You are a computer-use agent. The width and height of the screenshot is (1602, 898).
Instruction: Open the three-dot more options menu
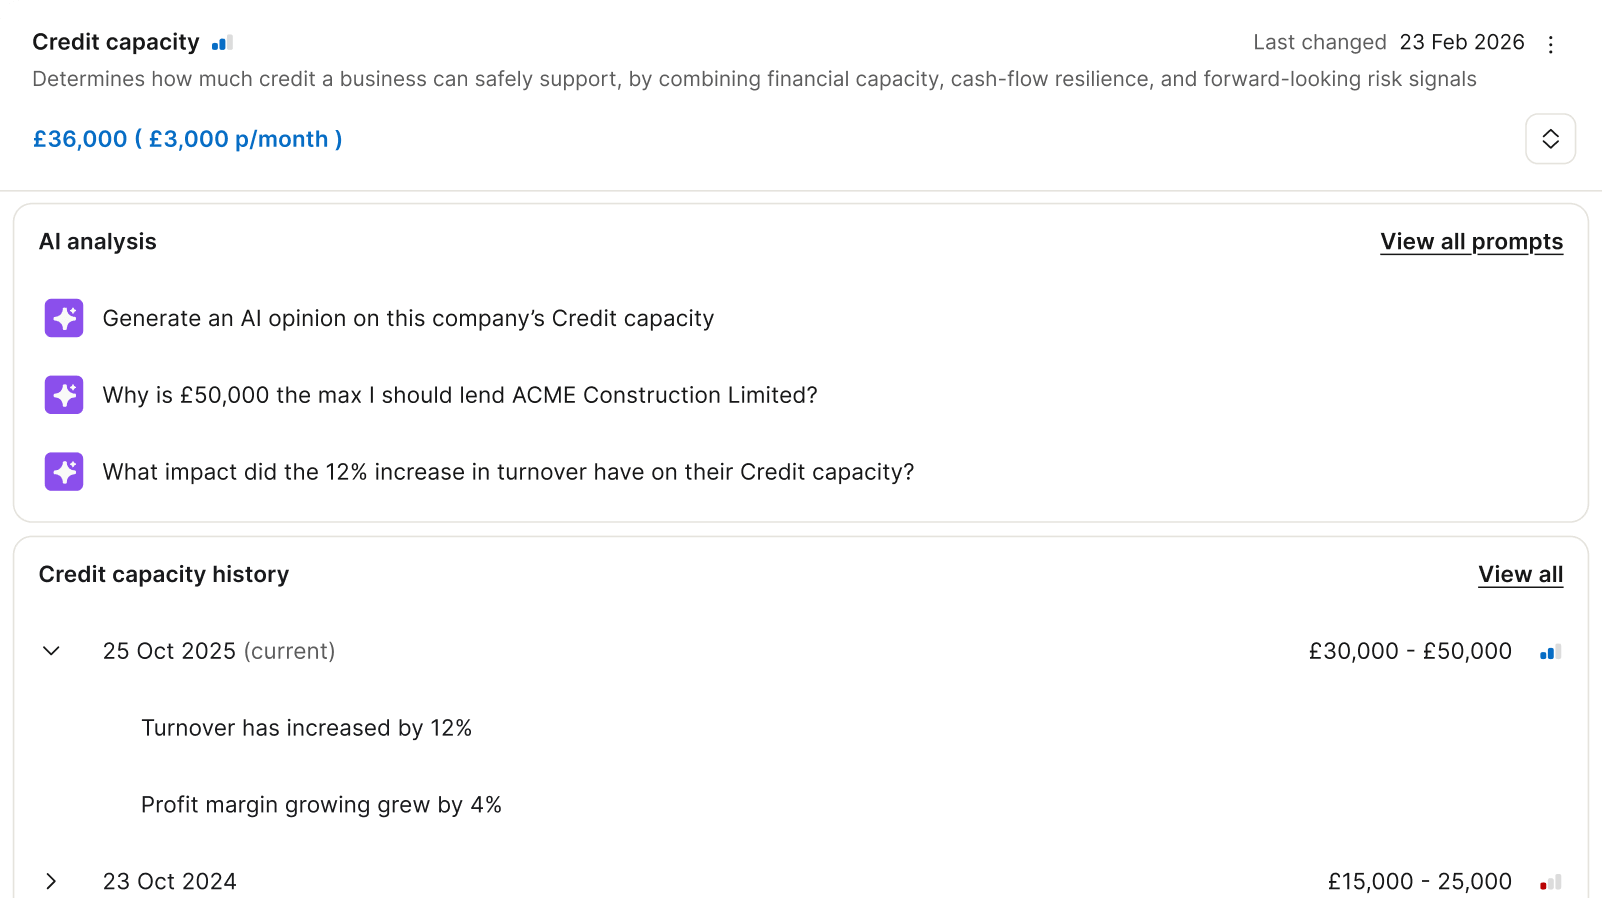(1550, 44)
